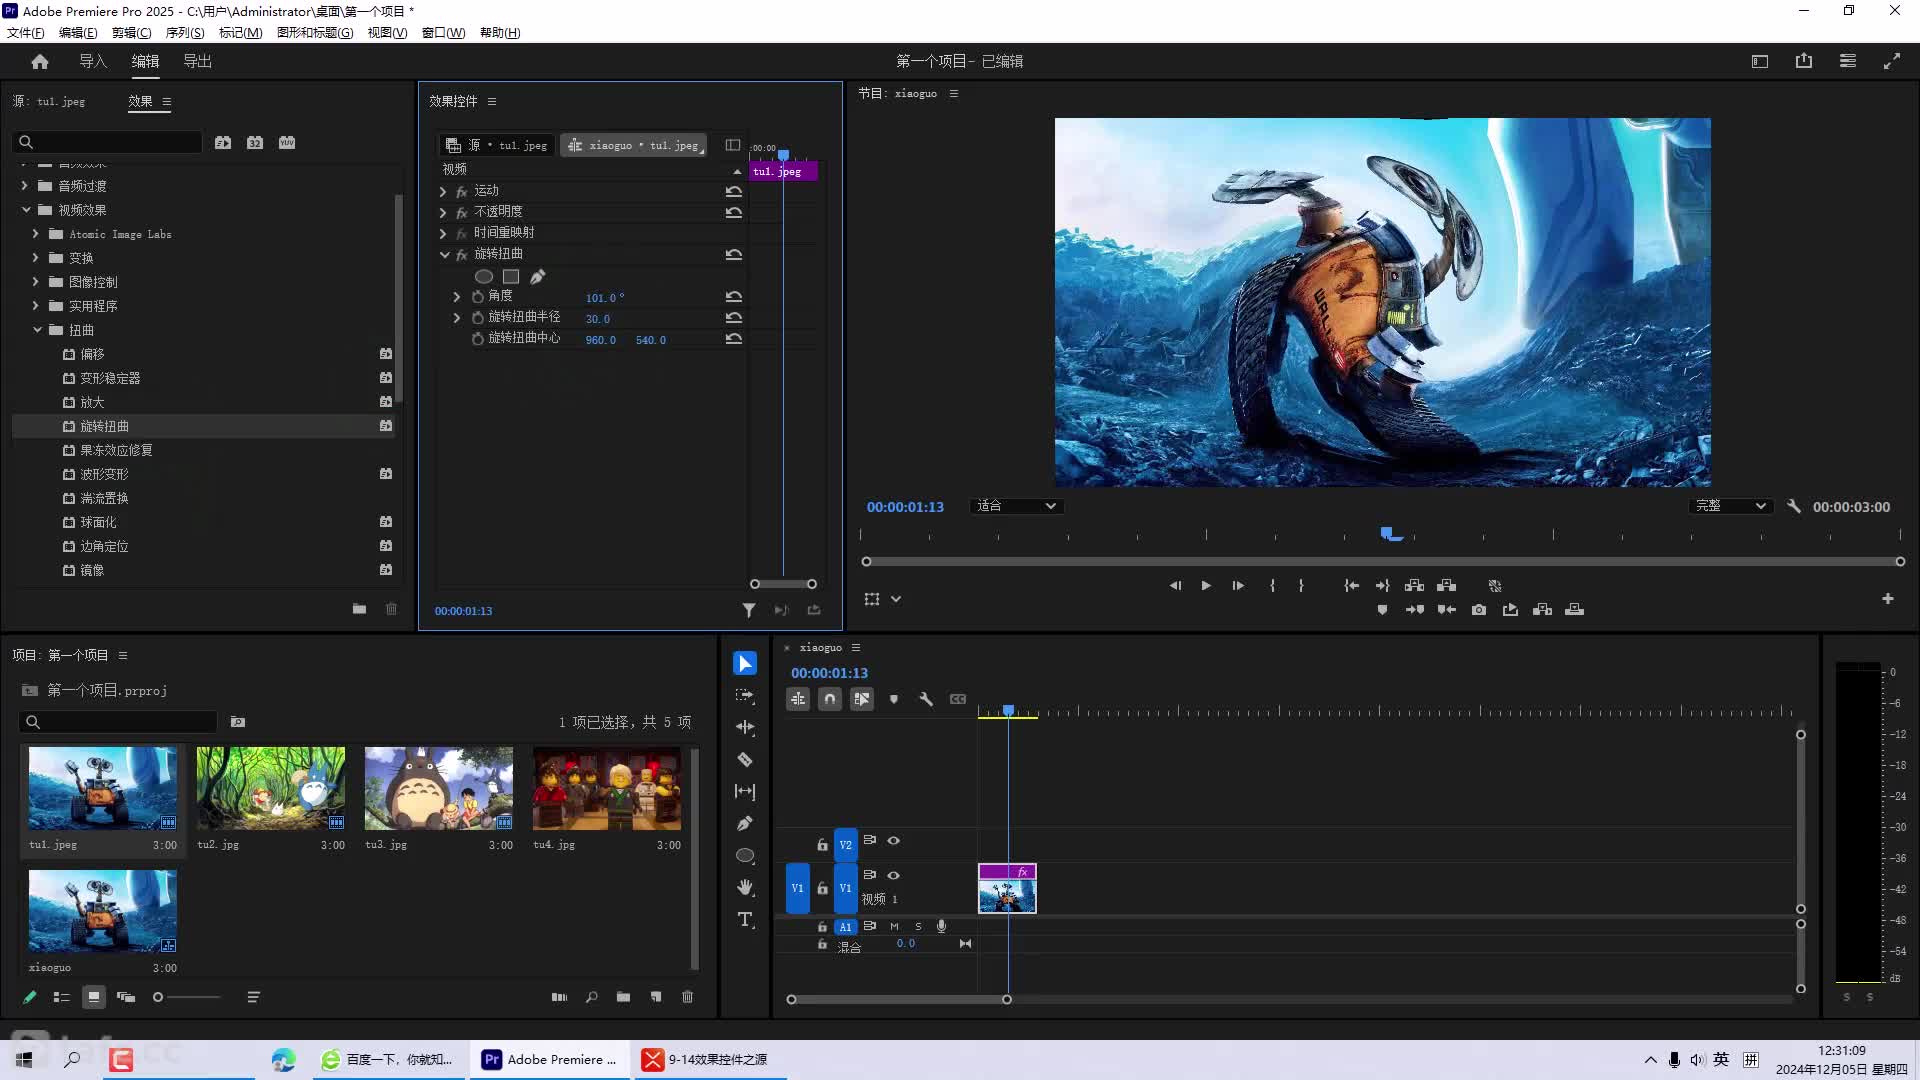Image resolution: width=1920 pixels, height=1080 pixels.
Task: Select the tu4.jpg thumbnail
Action: pyautogui.click(x=607, y=788)
